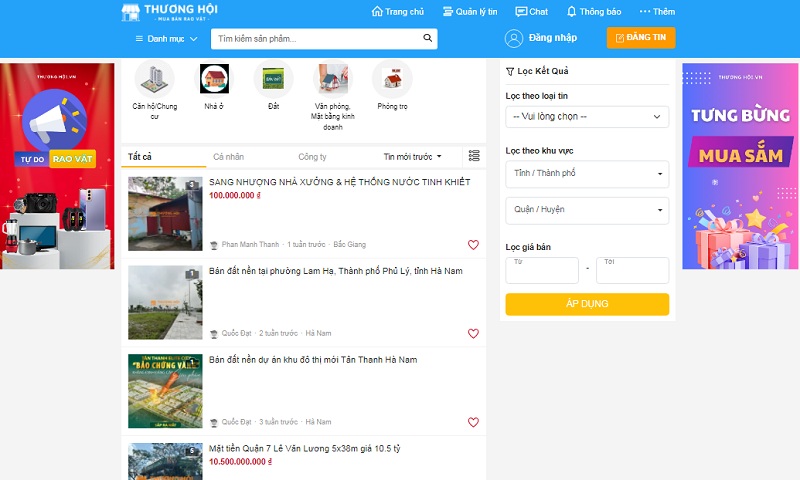The width and height of the screenshot is (800, 480).
Task: Select the Văn phòng, Mặt bằng kinh doanh icon
Action: pos(333,79)
